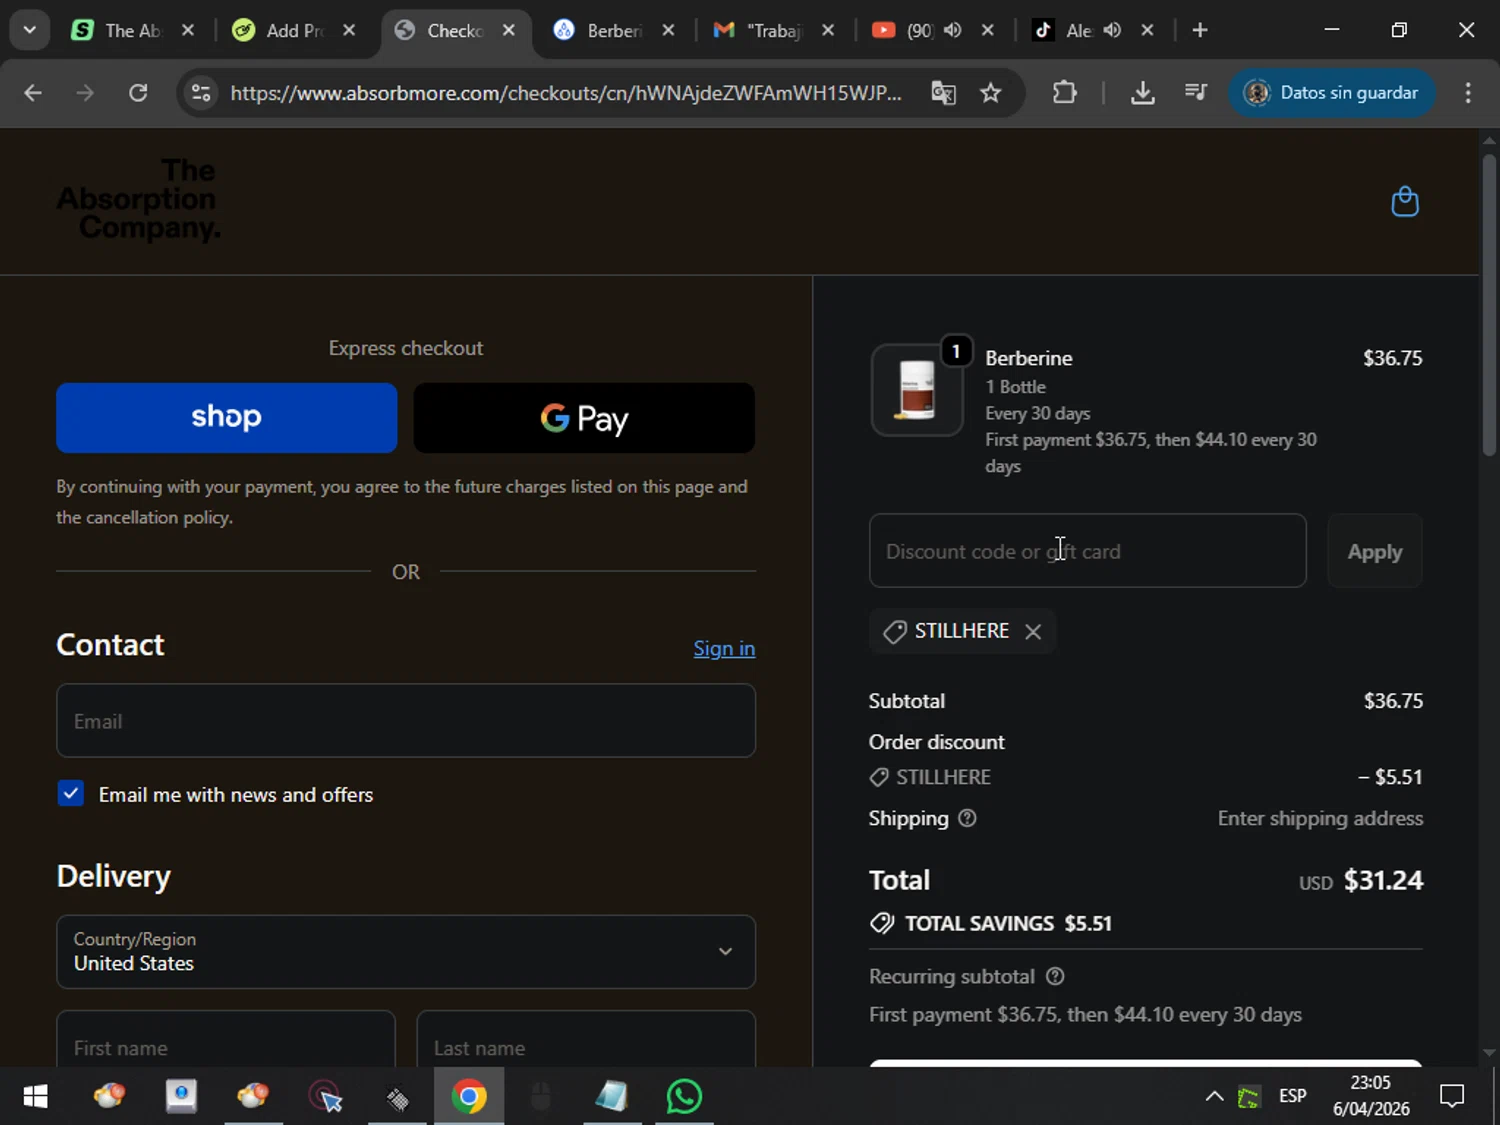Open media controls icon in toolbar

pos(1196,93)
